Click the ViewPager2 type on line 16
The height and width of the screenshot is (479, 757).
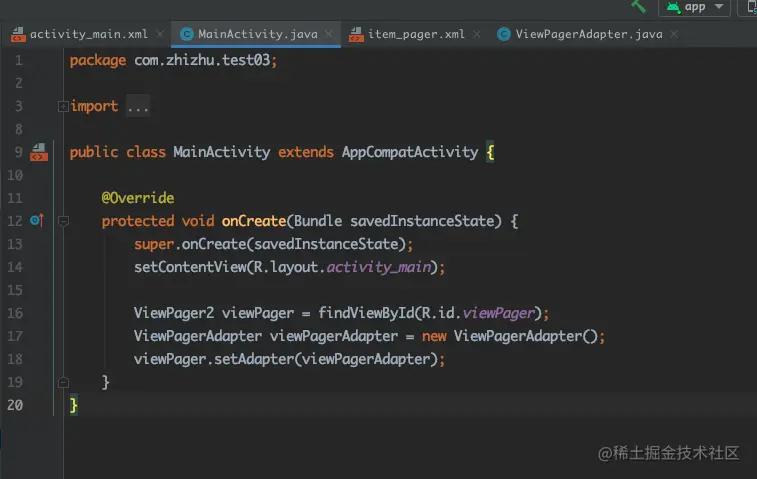pyautogui.click(x=174, y=313)
